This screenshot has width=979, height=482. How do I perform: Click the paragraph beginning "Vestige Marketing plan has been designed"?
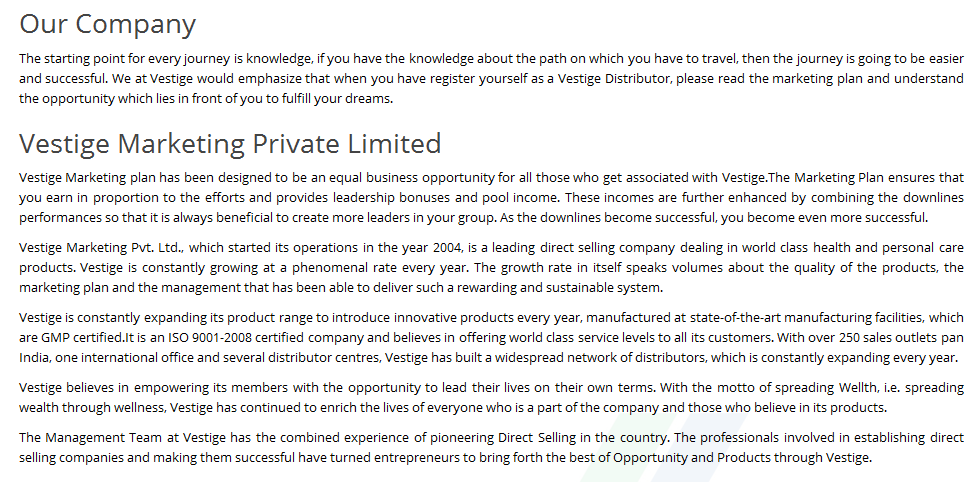pos(491,197)
